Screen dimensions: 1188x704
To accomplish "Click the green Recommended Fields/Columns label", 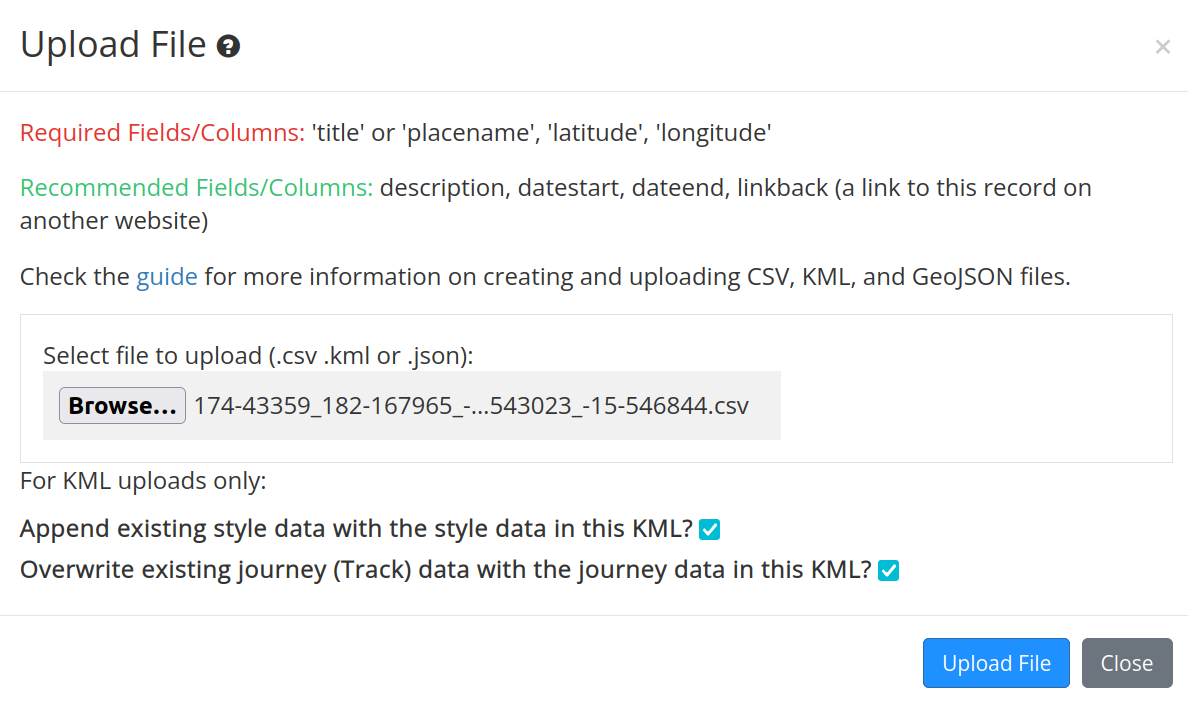I will point(196,188).
